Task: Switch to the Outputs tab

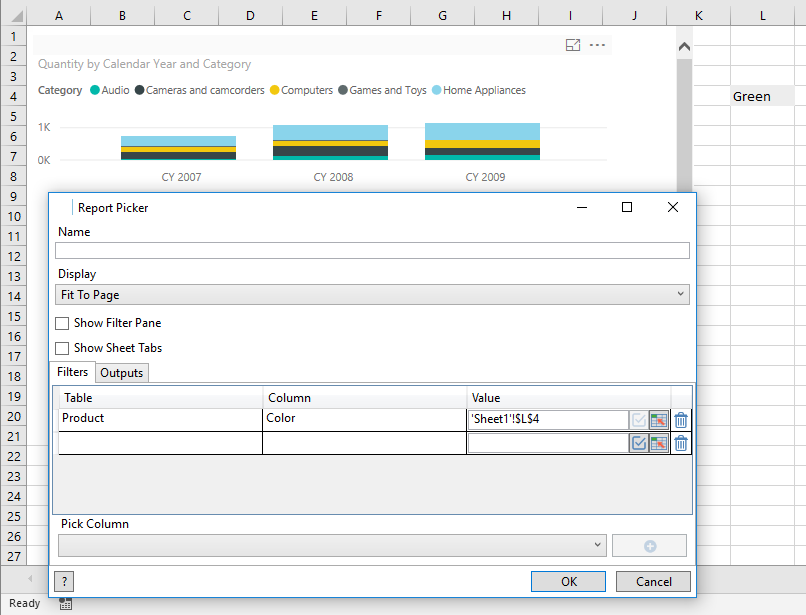Action: pyautogui.click(x=121, y=372)
